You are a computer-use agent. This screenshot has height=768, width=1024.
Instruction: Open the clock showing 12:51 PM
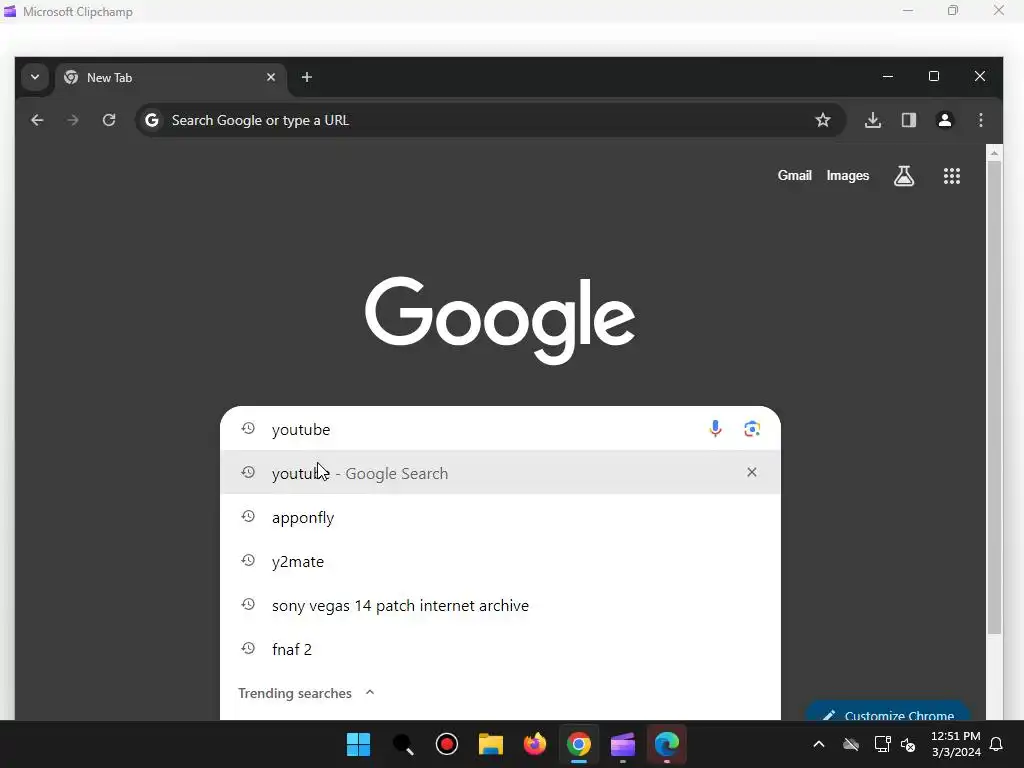[x=955, y=744]
